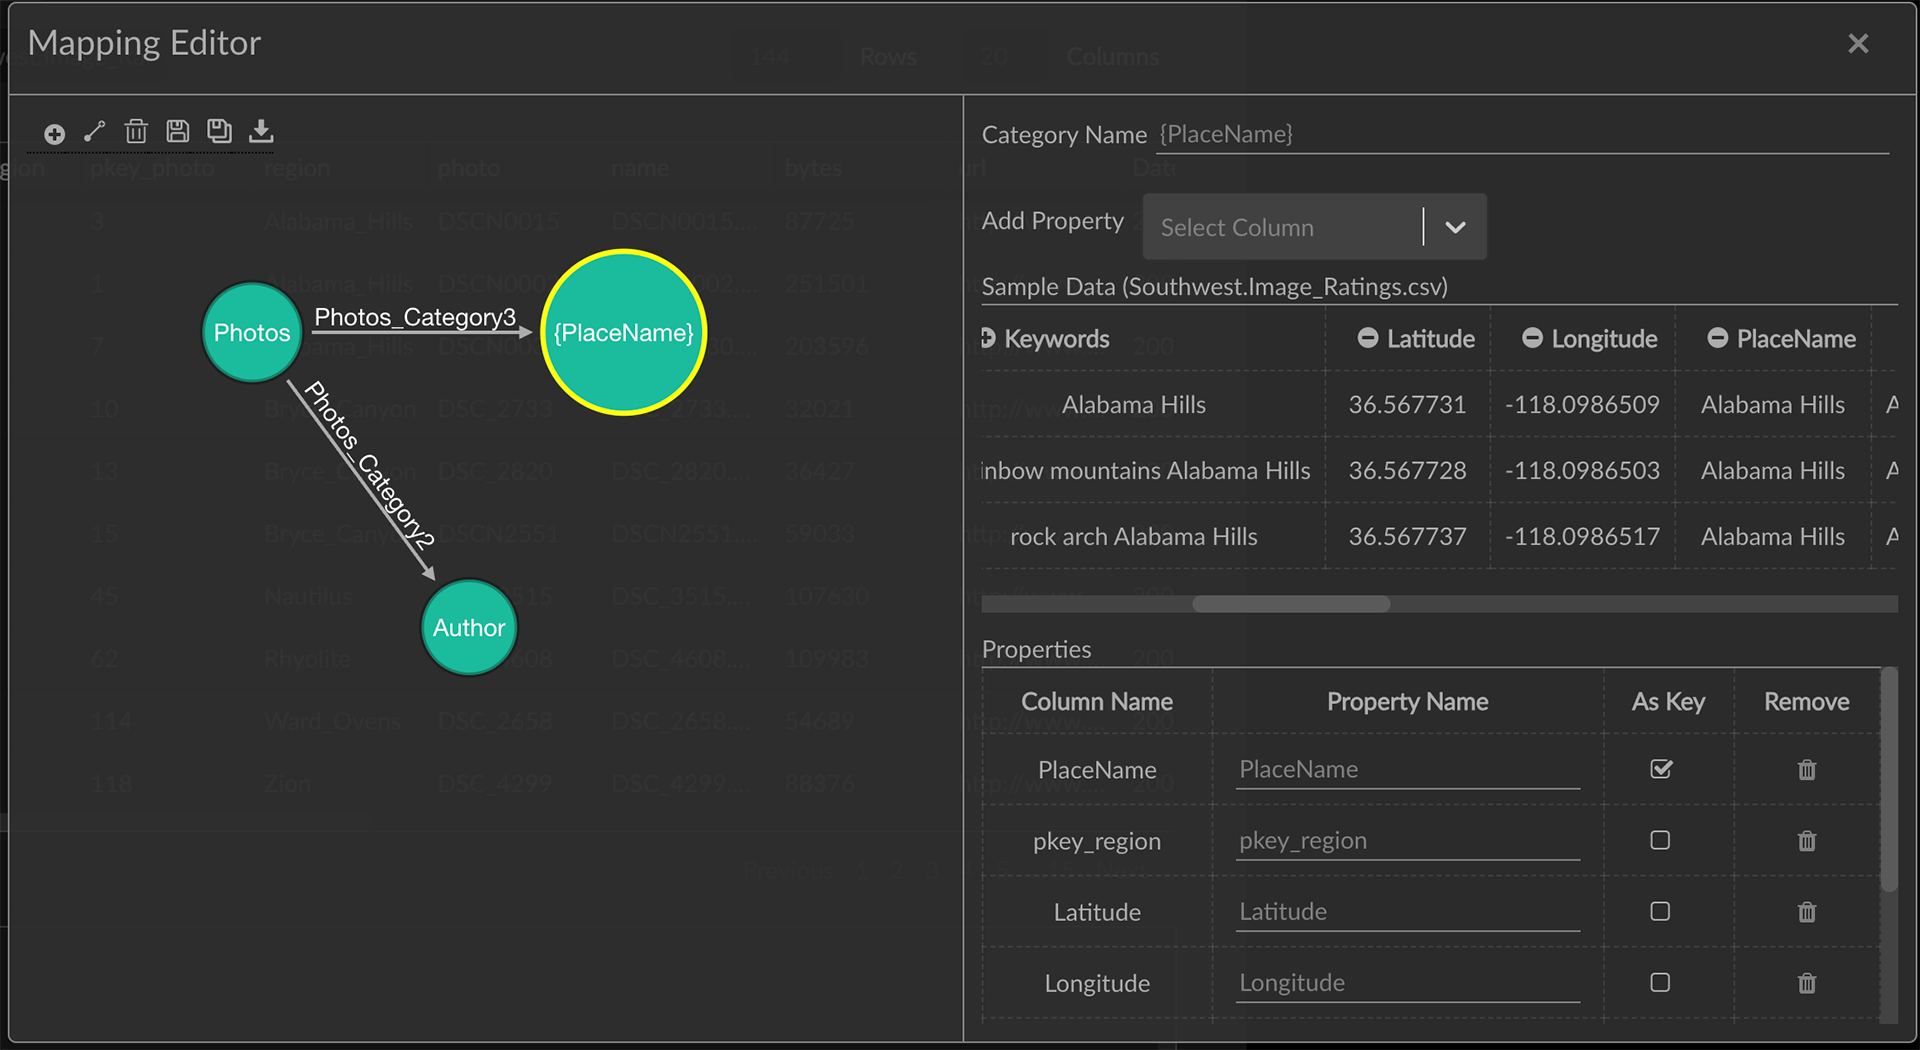
Task: Click the Category Name input field
Action: click(x=1520, y=134)
